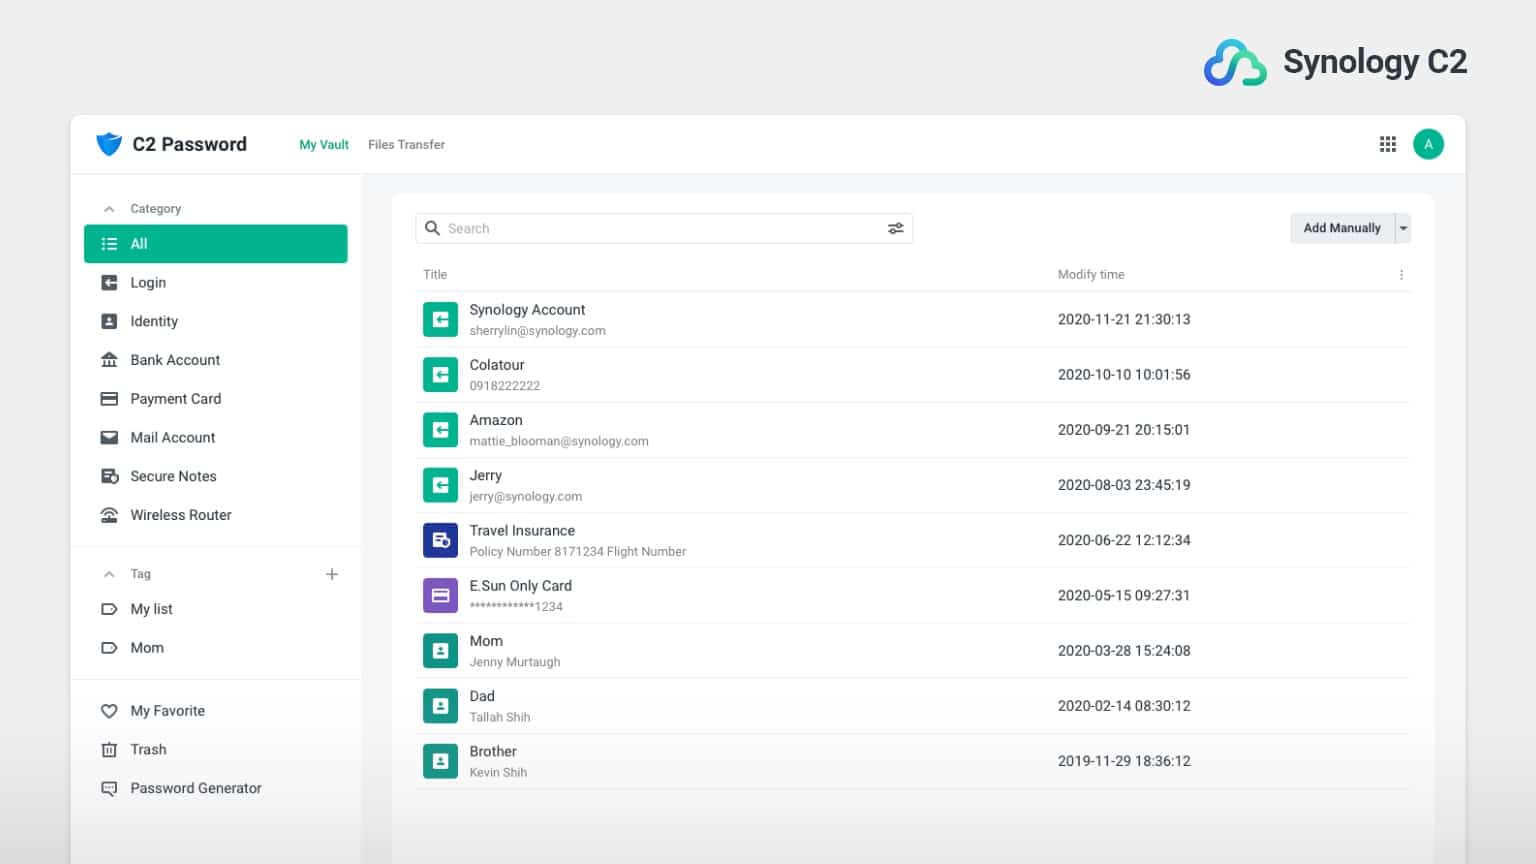Open the Add Manually dropdown arrow
This screenshot has width=1536, height=864.
(1403, 229)
